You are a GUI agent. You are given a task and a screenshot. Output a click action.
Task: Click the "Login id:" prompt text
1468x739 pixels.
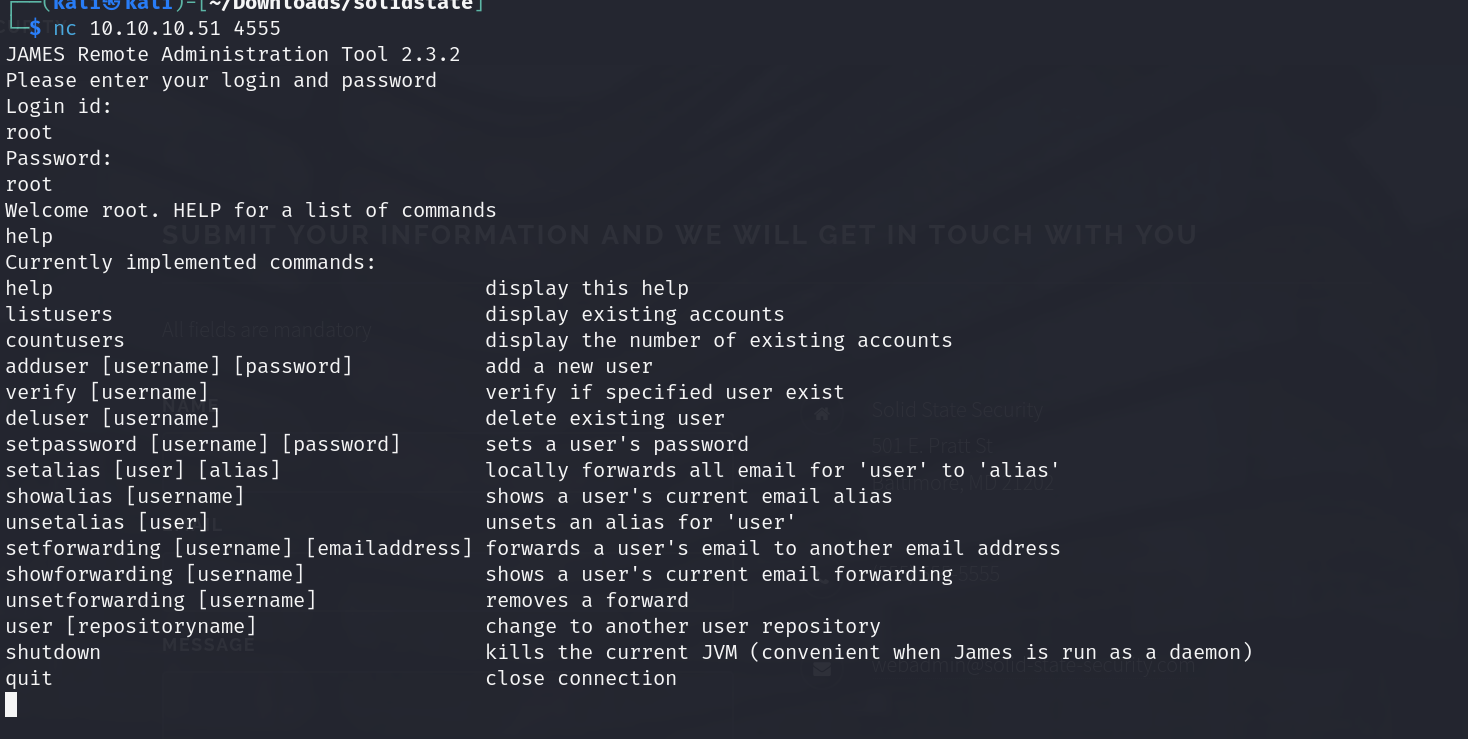[59, 106]
